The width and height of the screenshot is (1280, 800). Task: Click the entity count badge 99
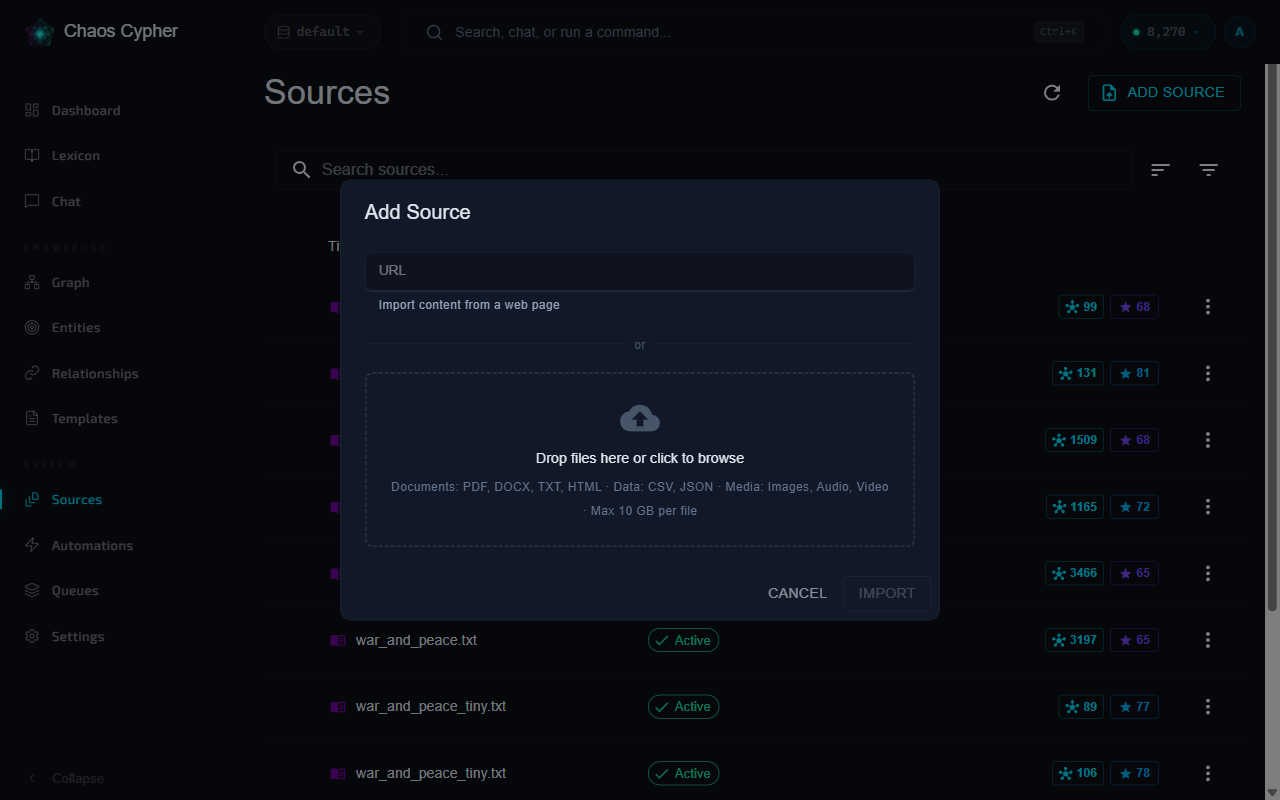coord(1081,307)
